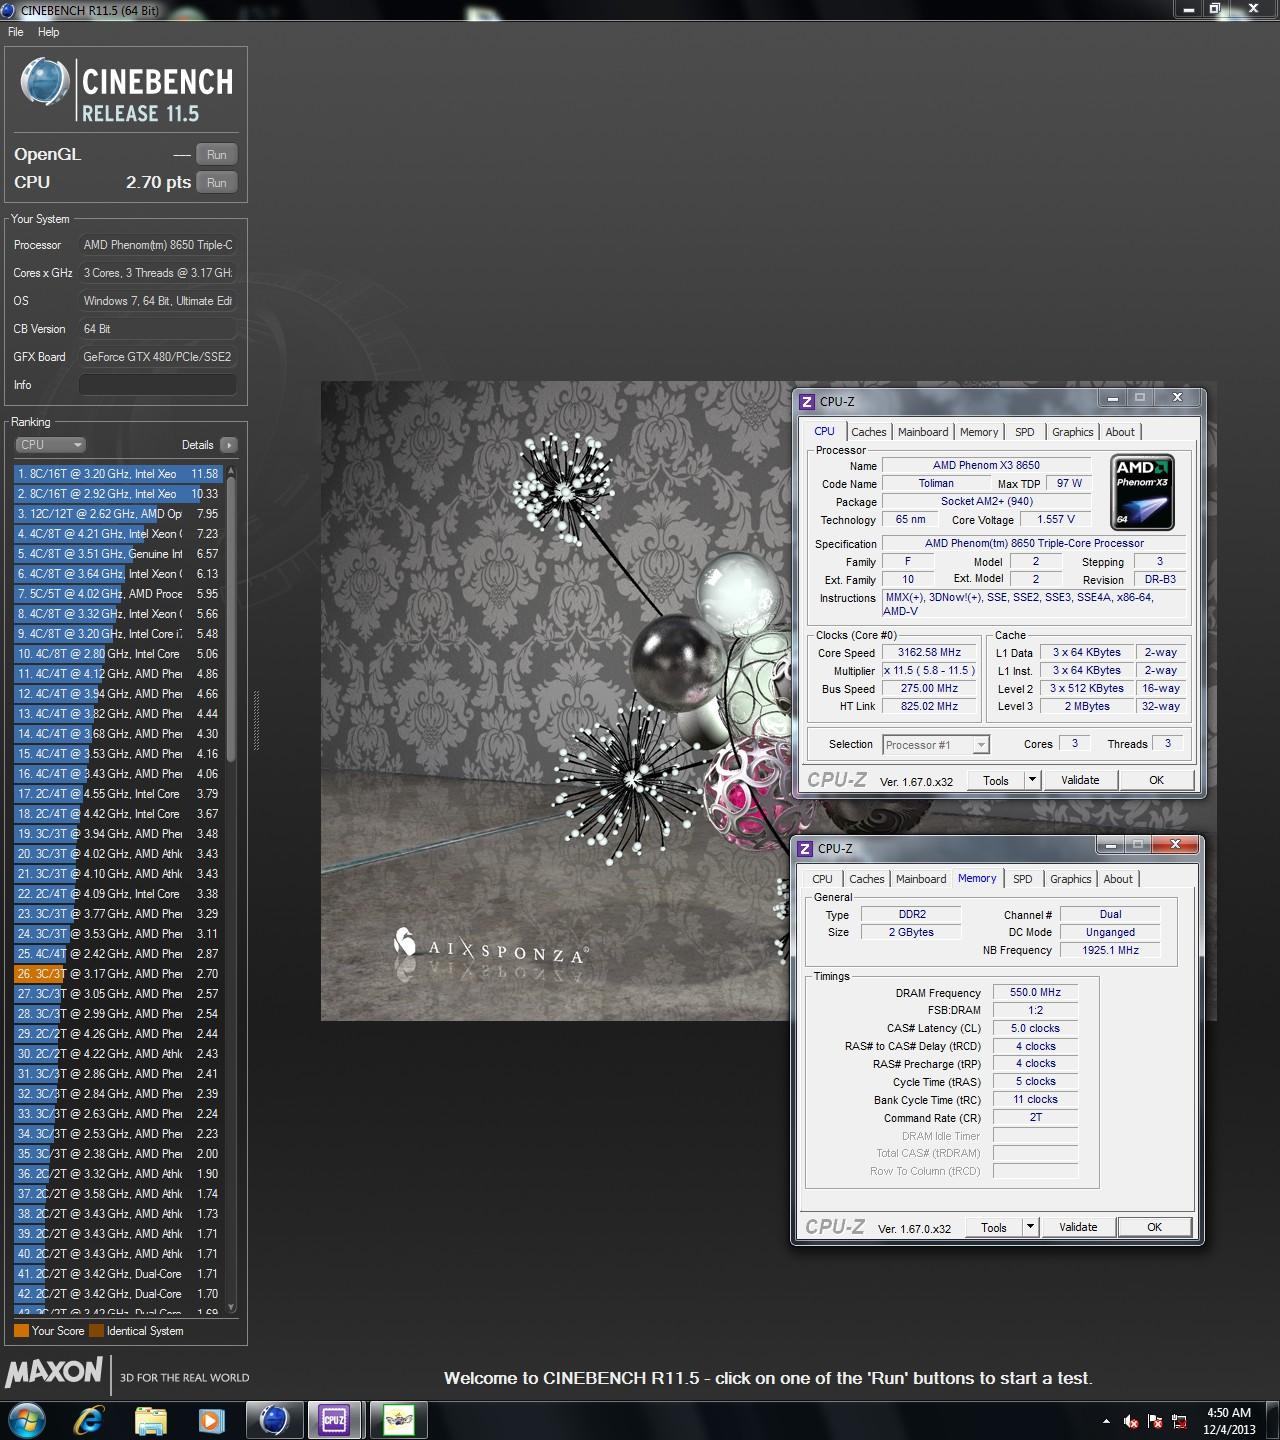This screenshot has width=1280, height=1440.
Task: Switch to CPU tab in lower CPU-Z window
Action: click(822, 879)
